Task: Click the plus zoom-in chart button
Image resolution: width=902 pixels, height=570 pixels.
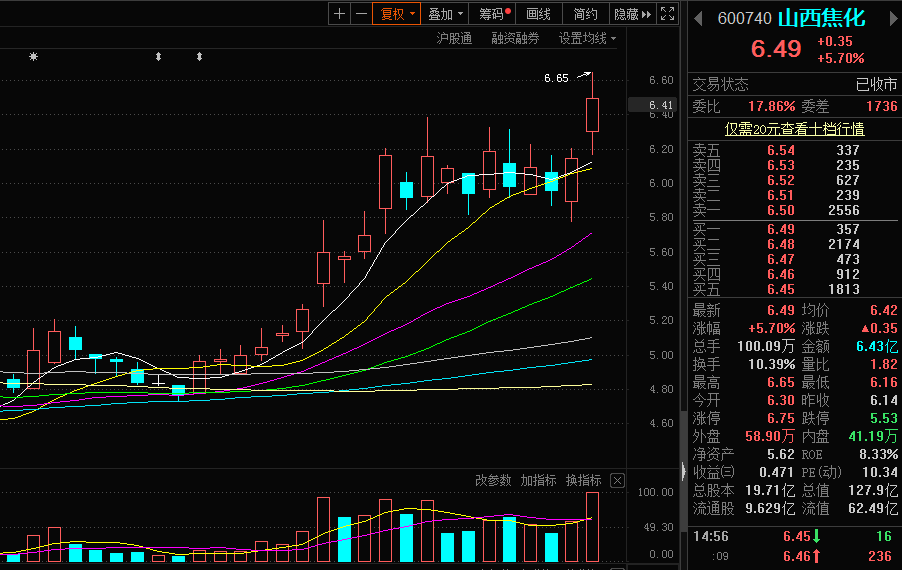Action: click(x=340, y=14)
